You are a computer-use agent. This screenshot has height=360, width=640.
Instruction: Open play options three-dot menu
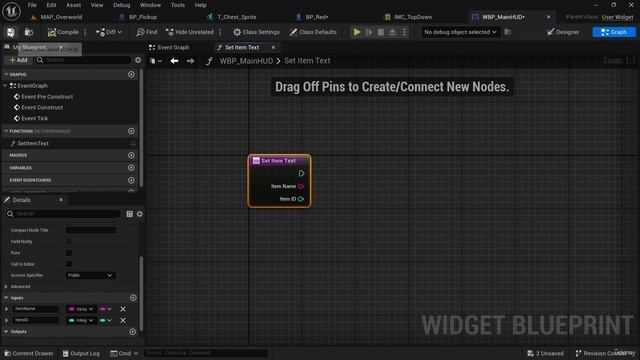[404, 32]
